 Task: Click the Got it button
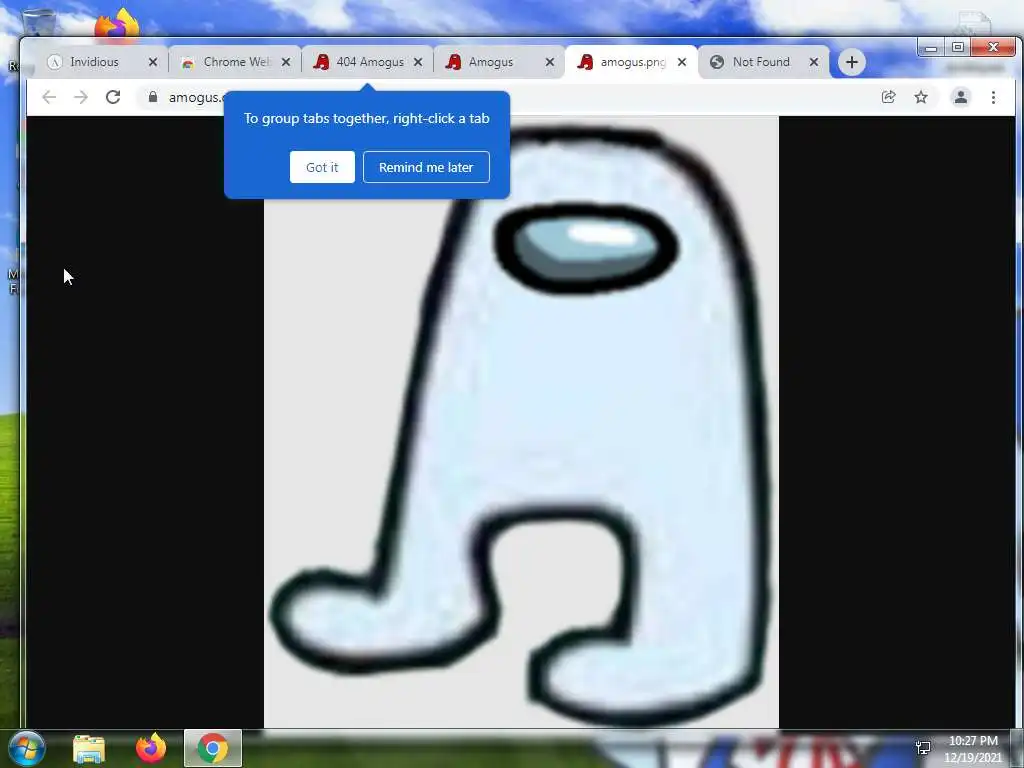(322, 167)
